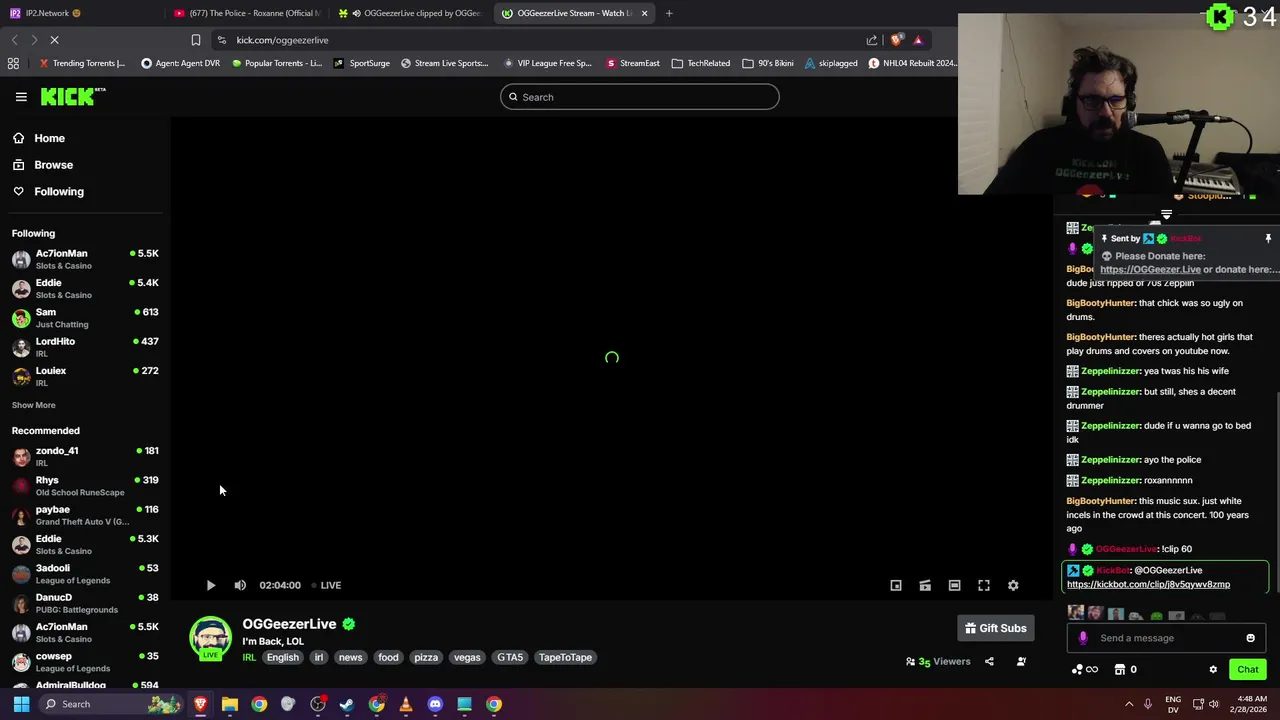Share the OGGeezerLive stream
The height and width of the screenshot is (720, 1280).
click(x=989, y=661)
